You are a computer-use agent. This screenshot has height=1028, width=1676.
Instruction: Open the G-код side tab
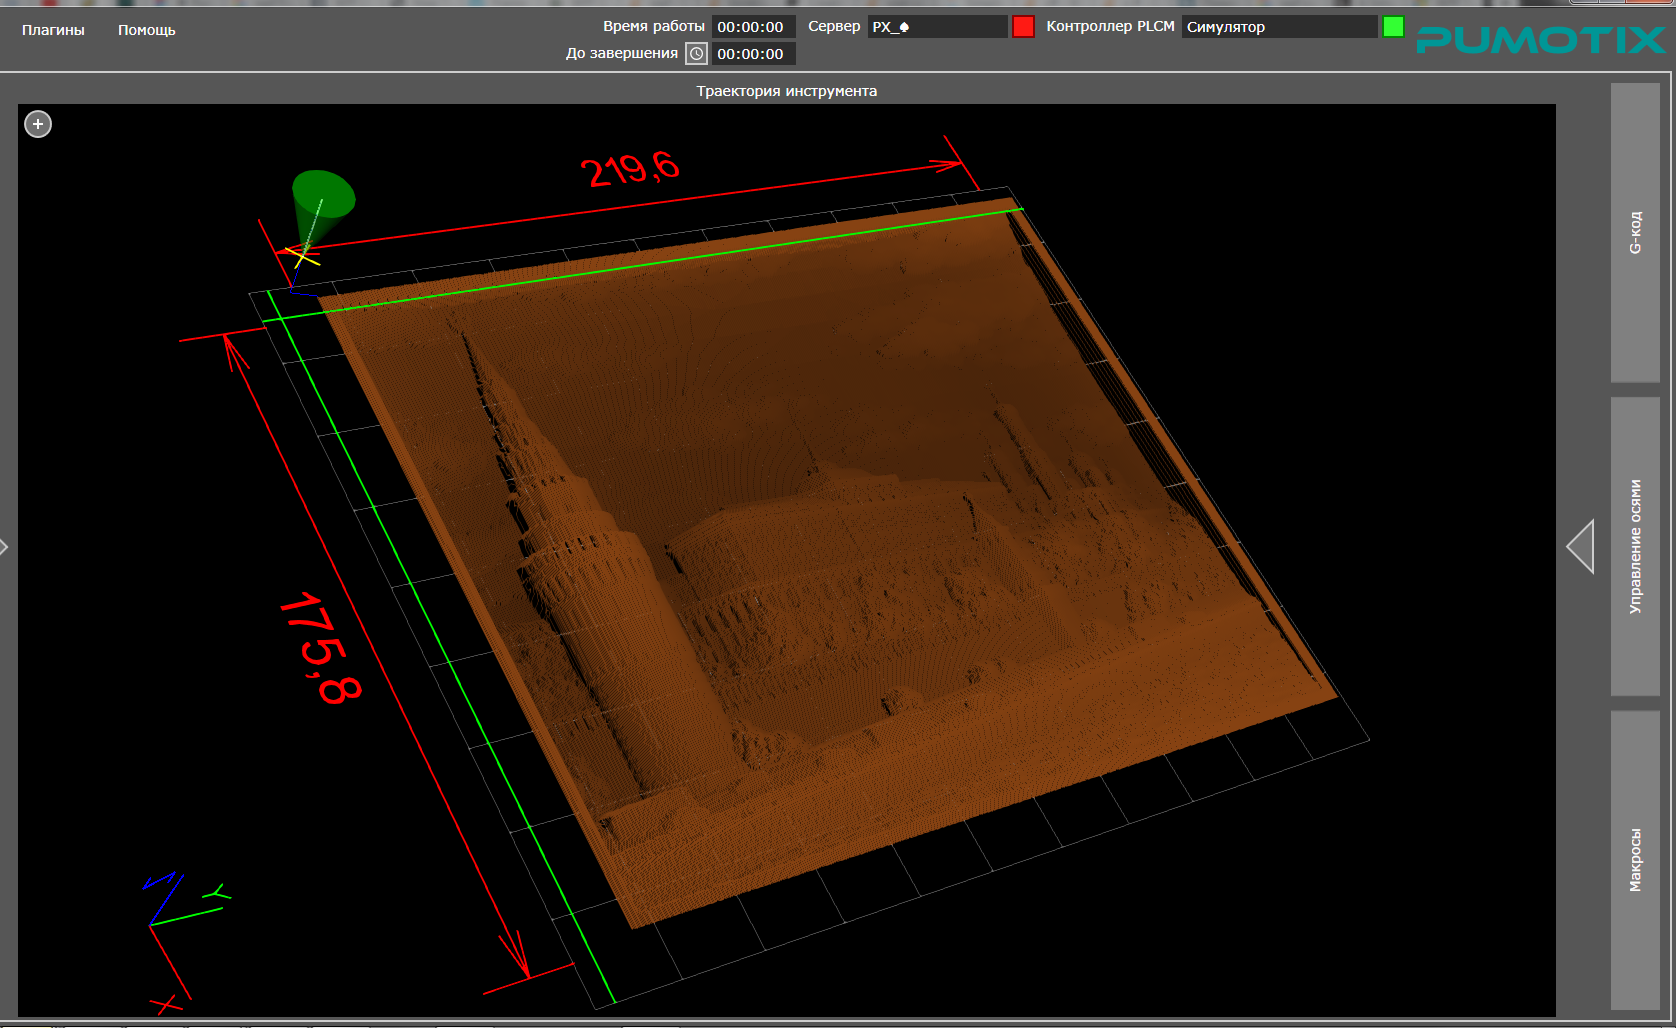point(1635,232)
